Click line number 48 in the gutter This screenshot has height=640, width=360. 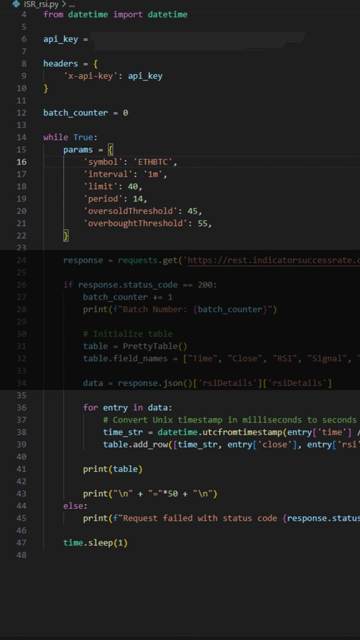coord(22,555)
